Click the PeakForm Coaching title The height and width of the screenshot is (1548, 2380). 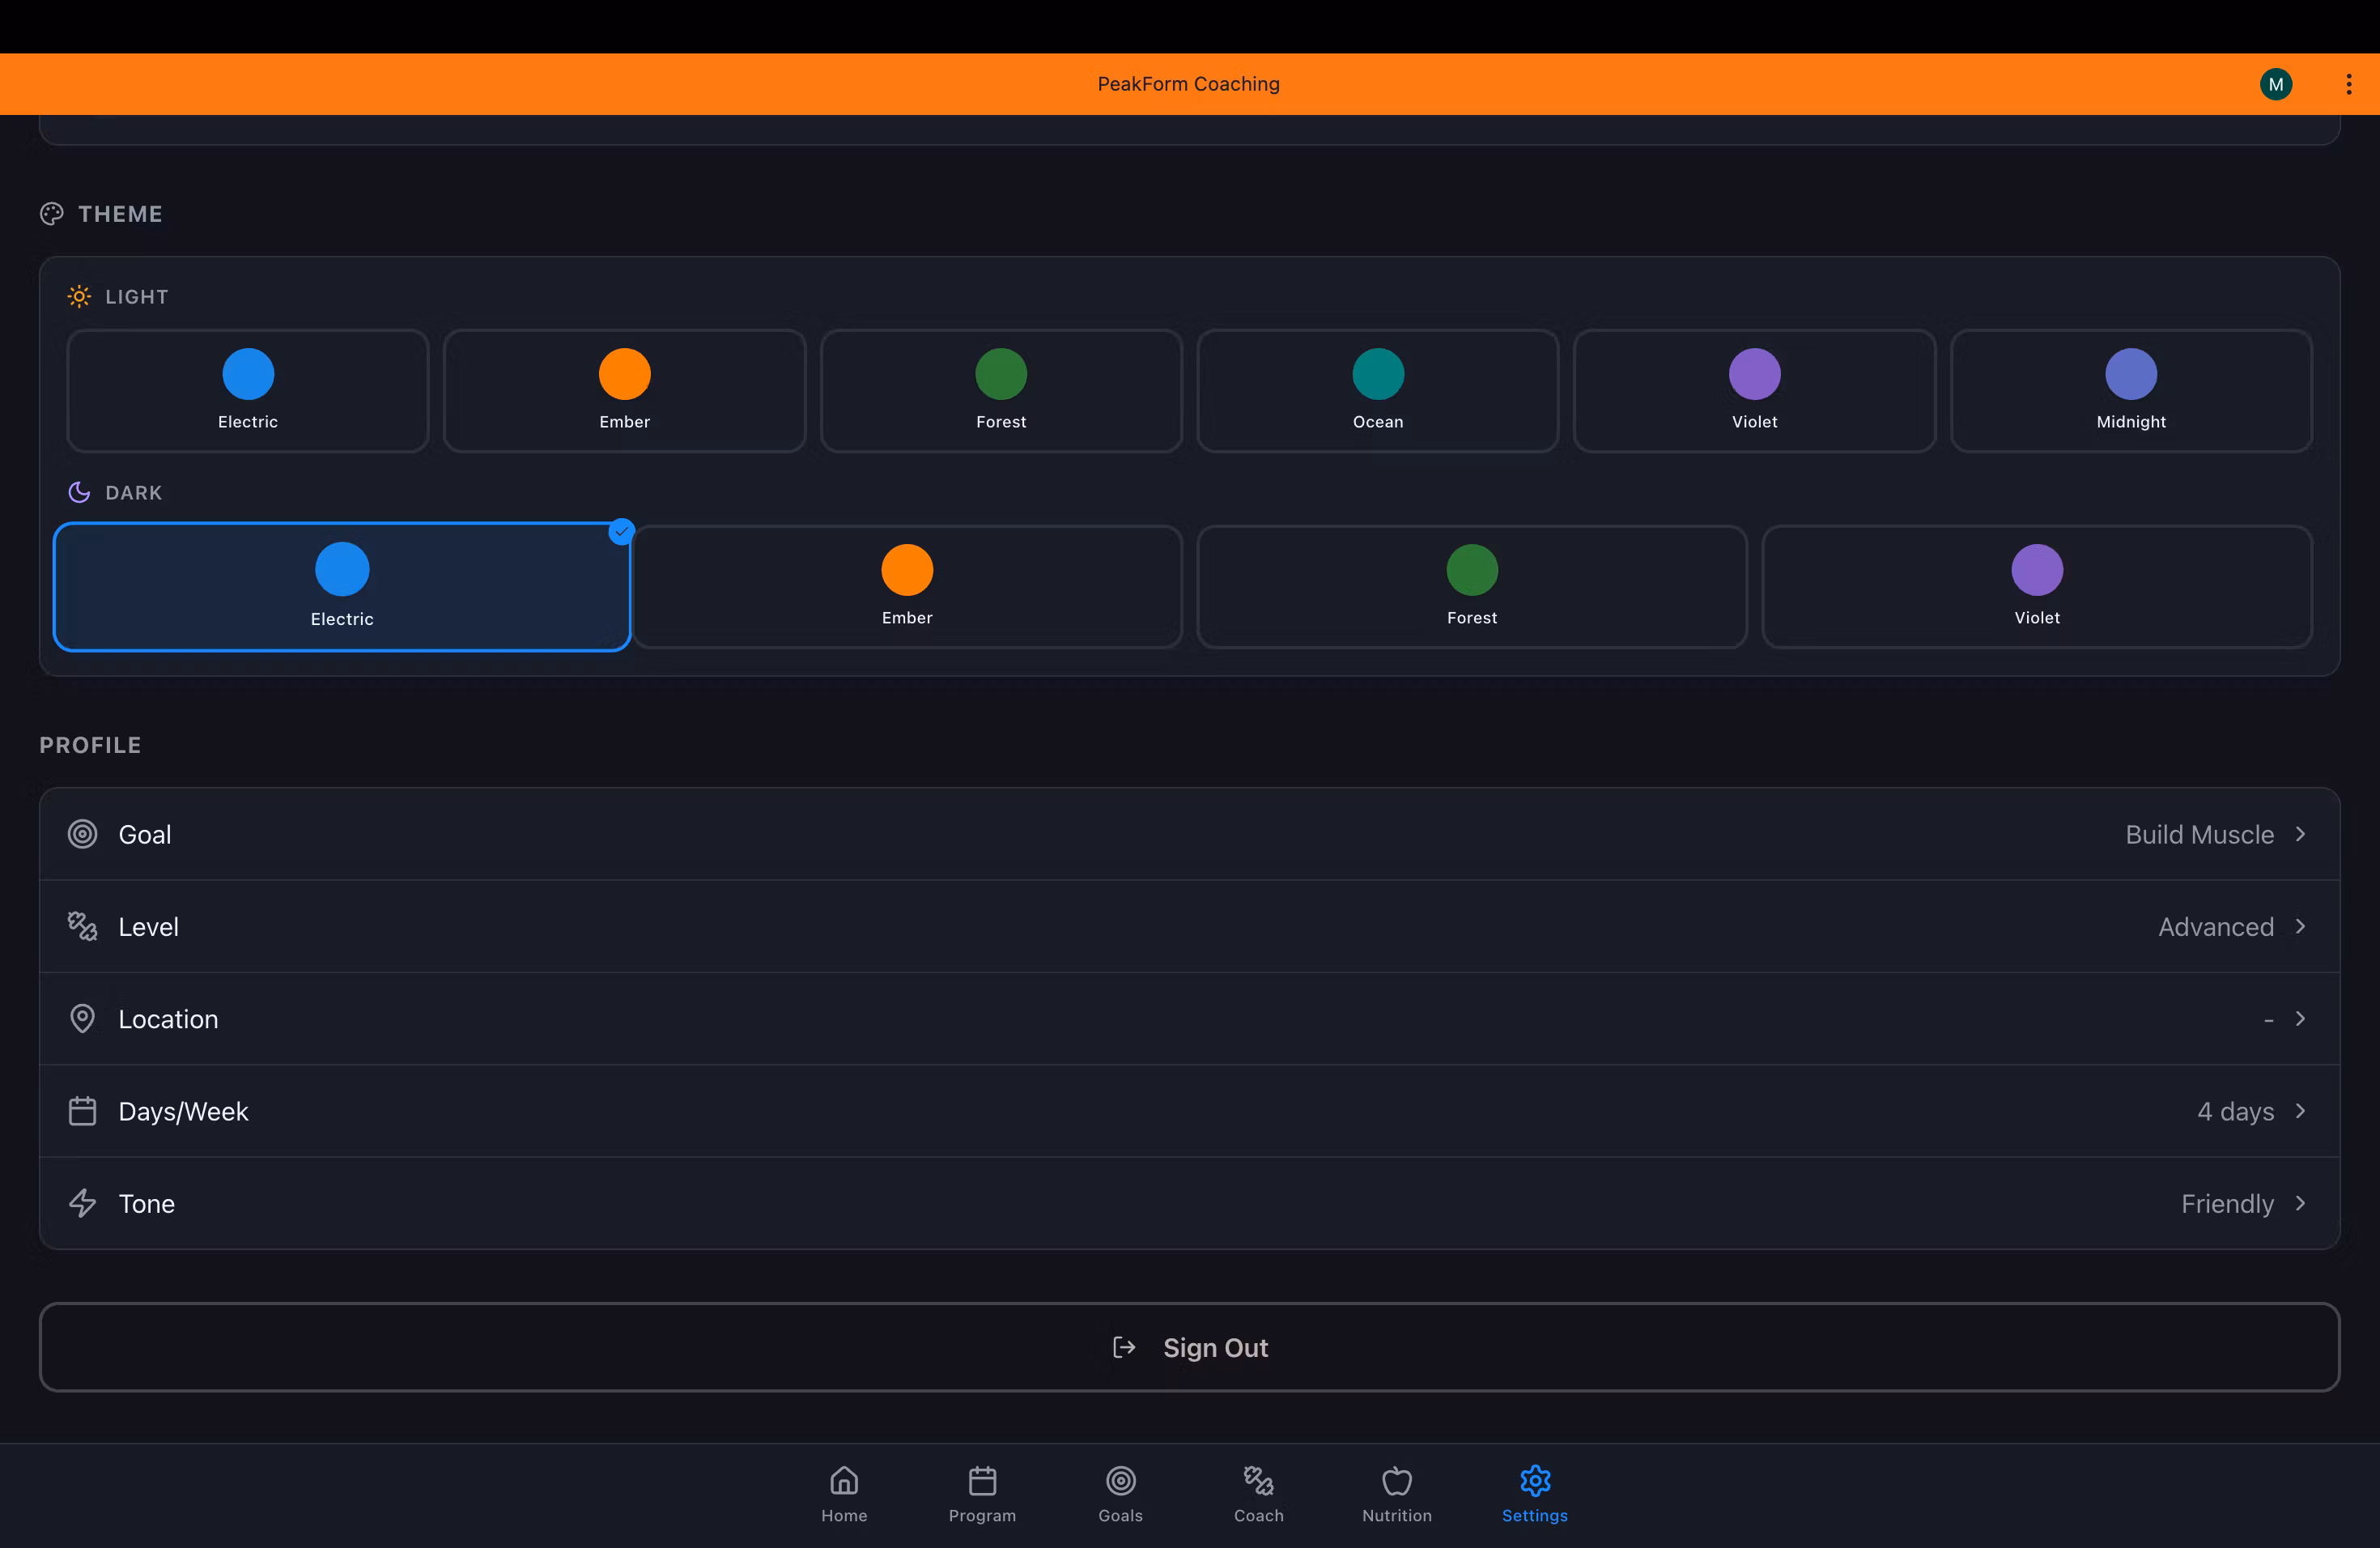(1188, 84)
